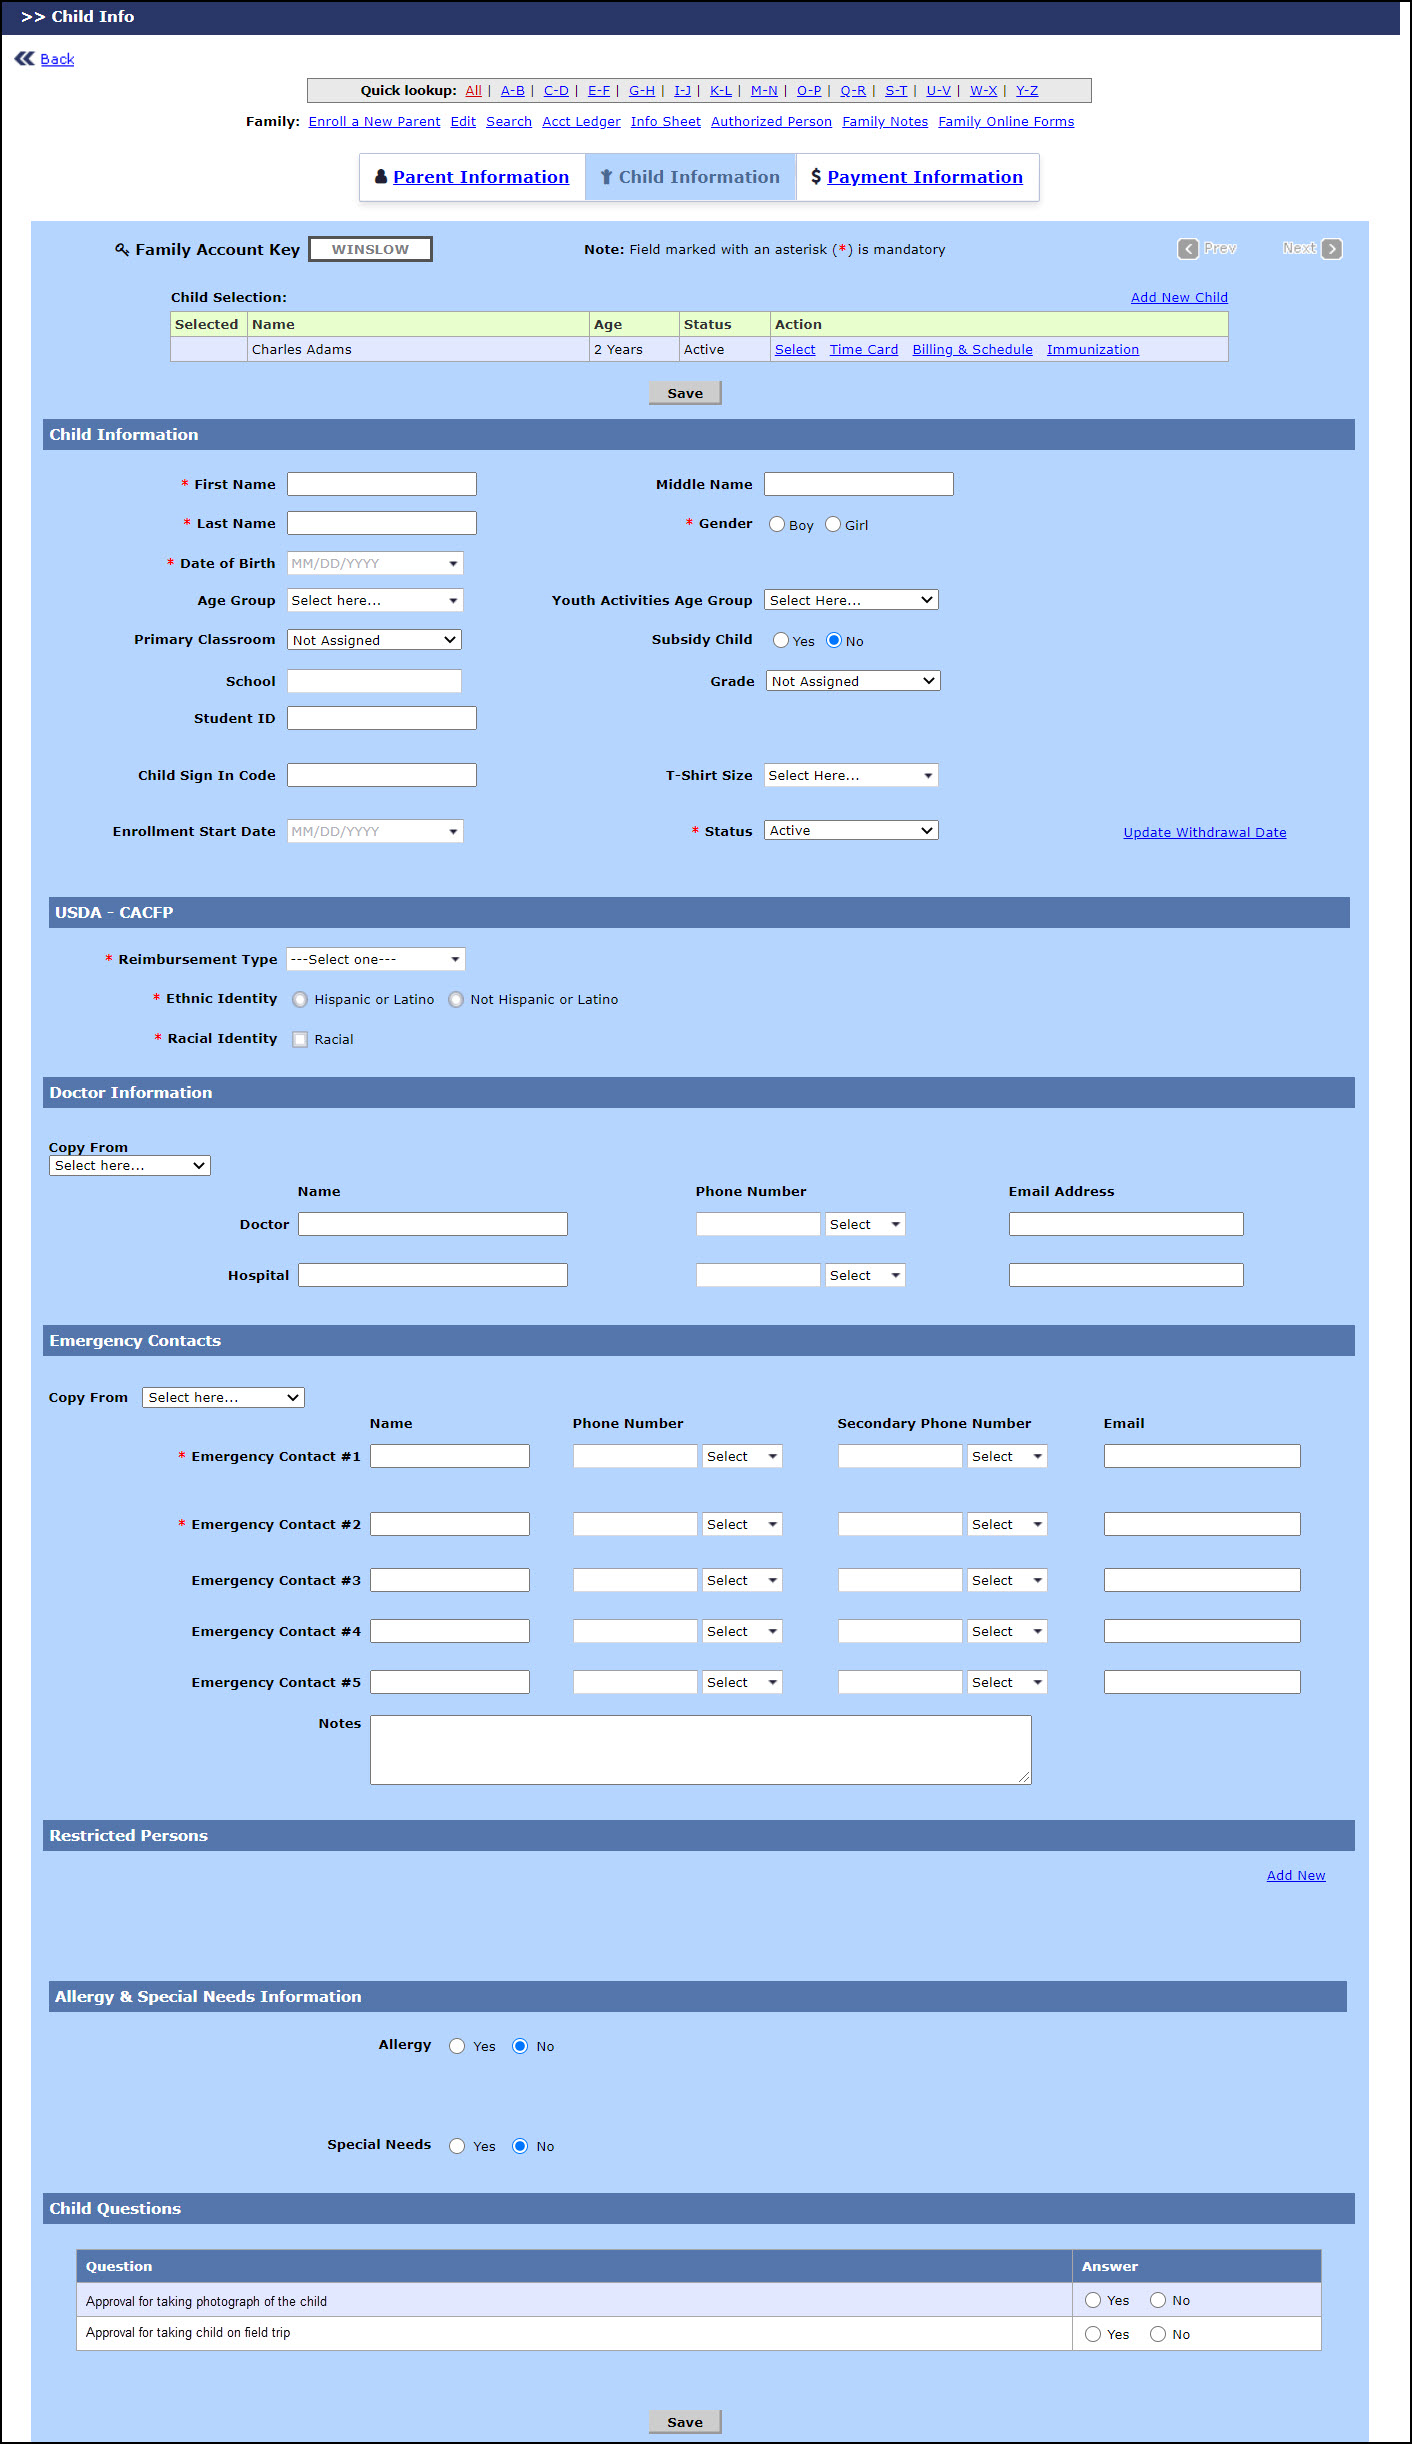Click the Add New Child link

pos(1178,298)
